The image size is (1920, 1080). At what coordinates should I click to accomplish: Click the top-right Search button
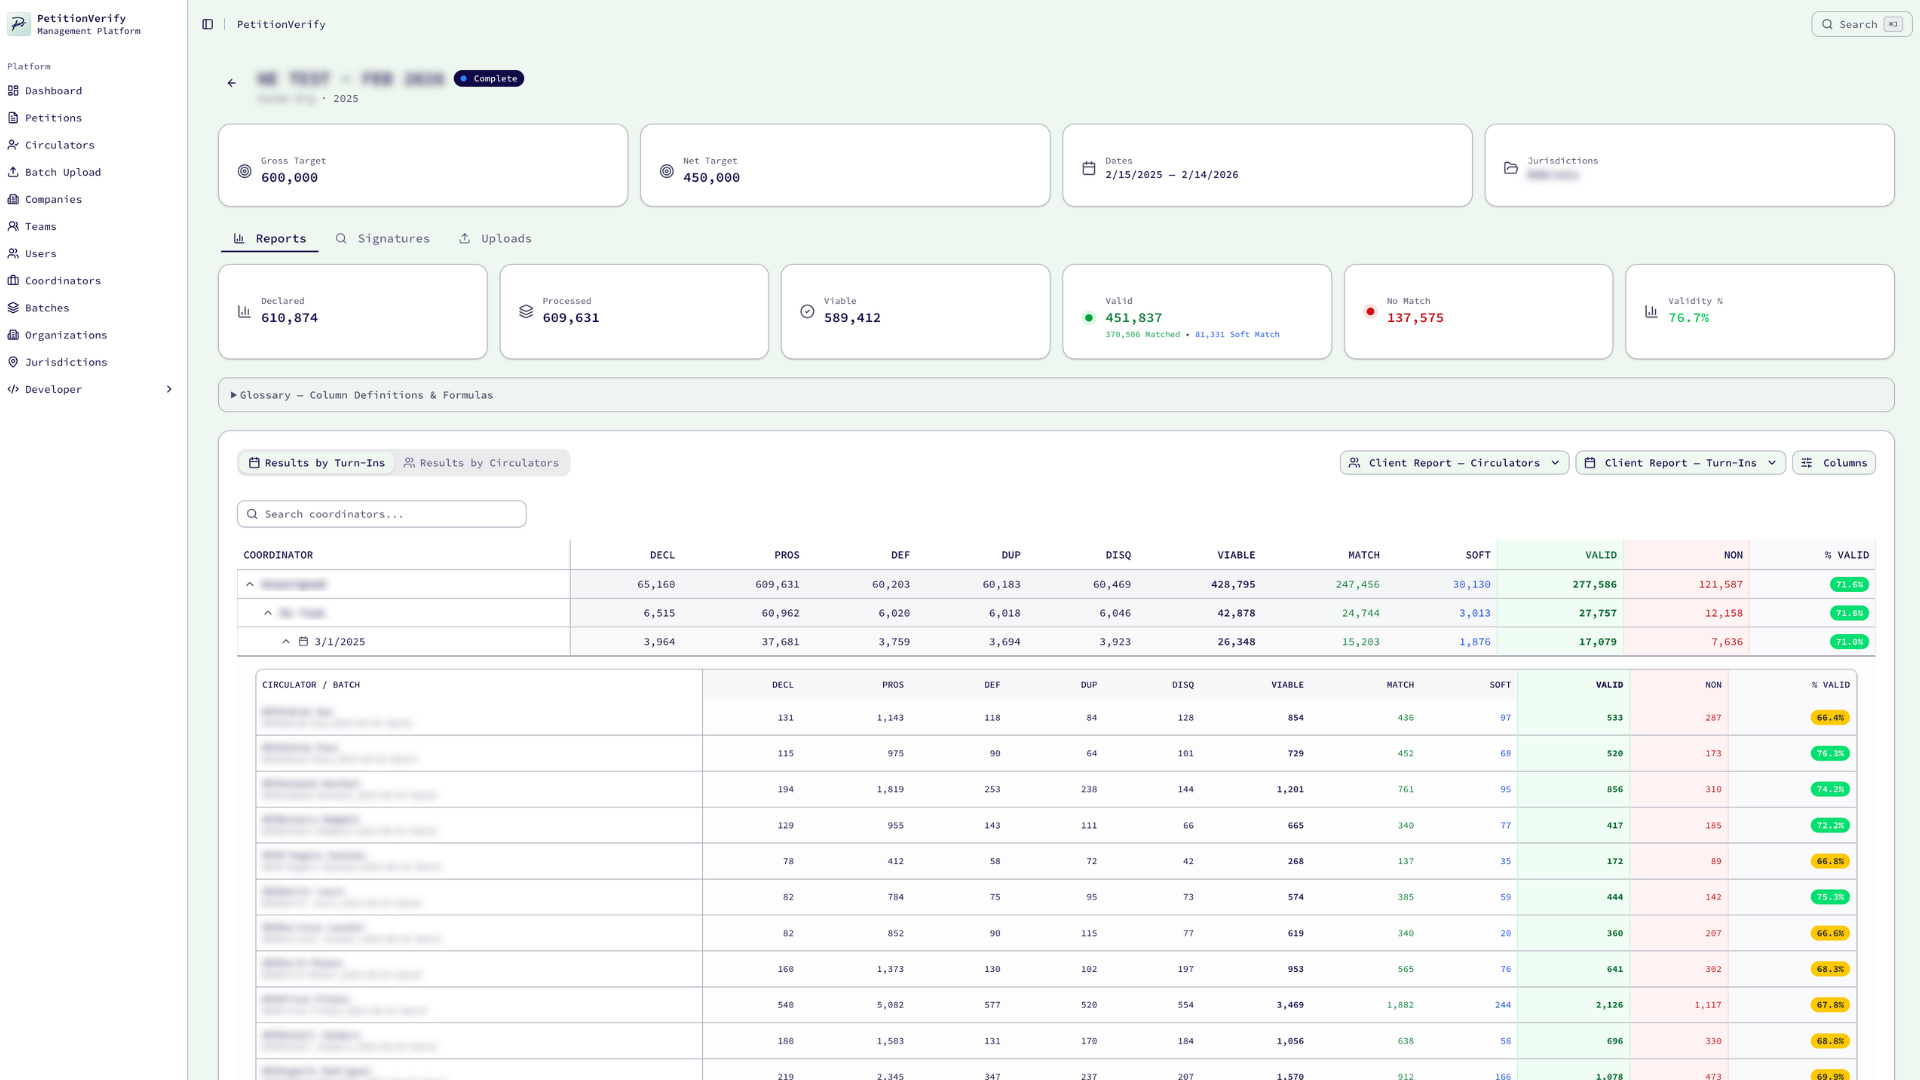pyautogui.click(x=1860, y=24)
